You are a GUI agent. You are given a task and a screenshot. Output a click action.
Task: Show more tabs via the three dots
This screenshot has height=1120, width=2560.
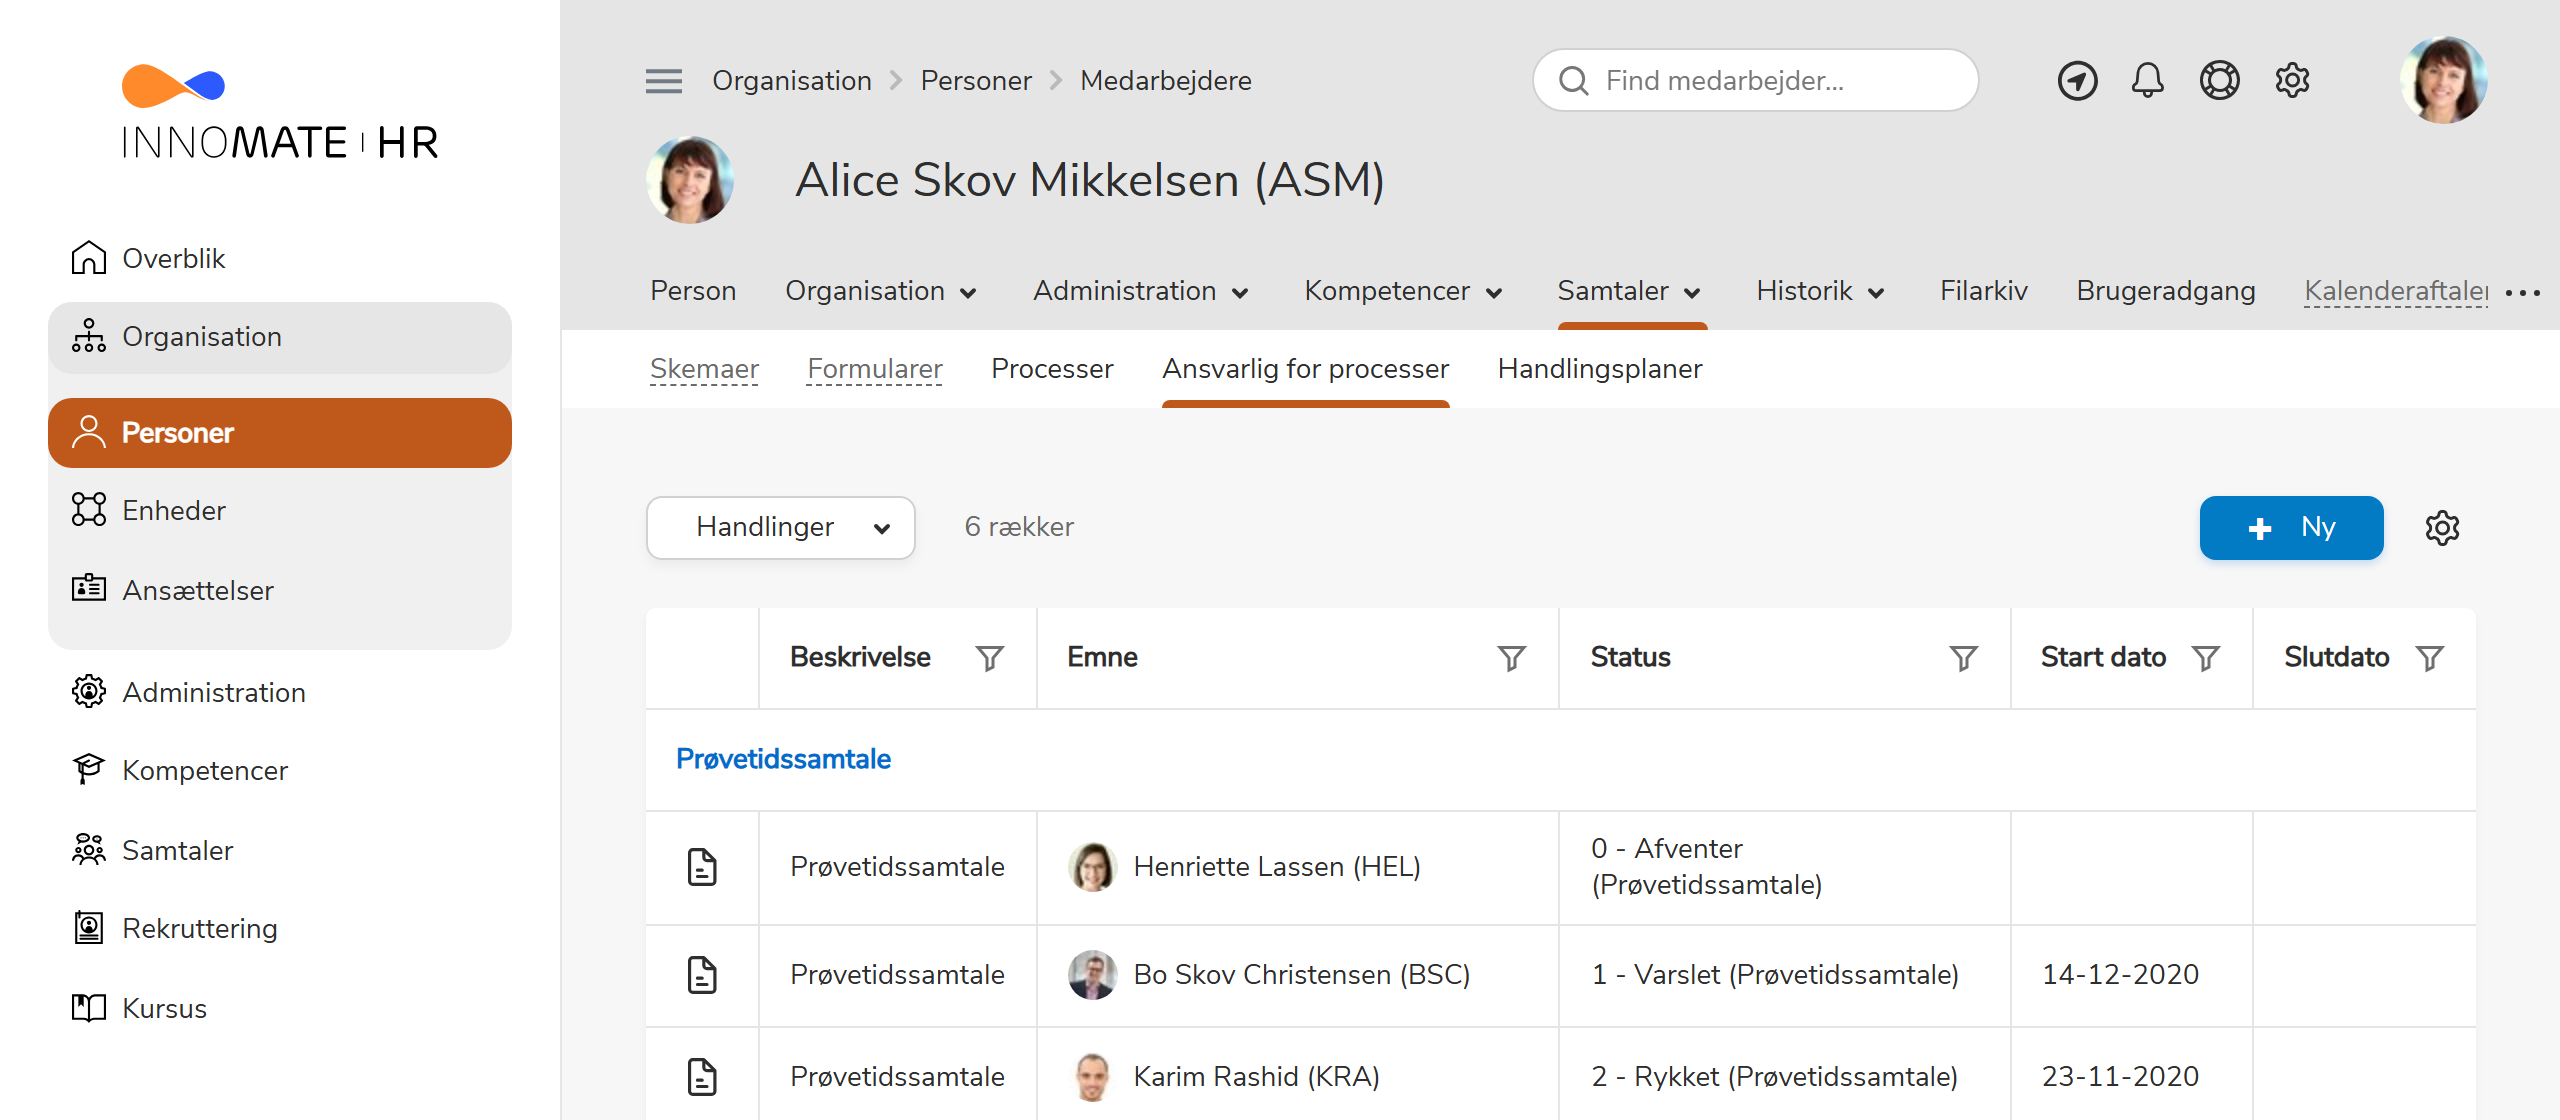[x=2523, y=293]
